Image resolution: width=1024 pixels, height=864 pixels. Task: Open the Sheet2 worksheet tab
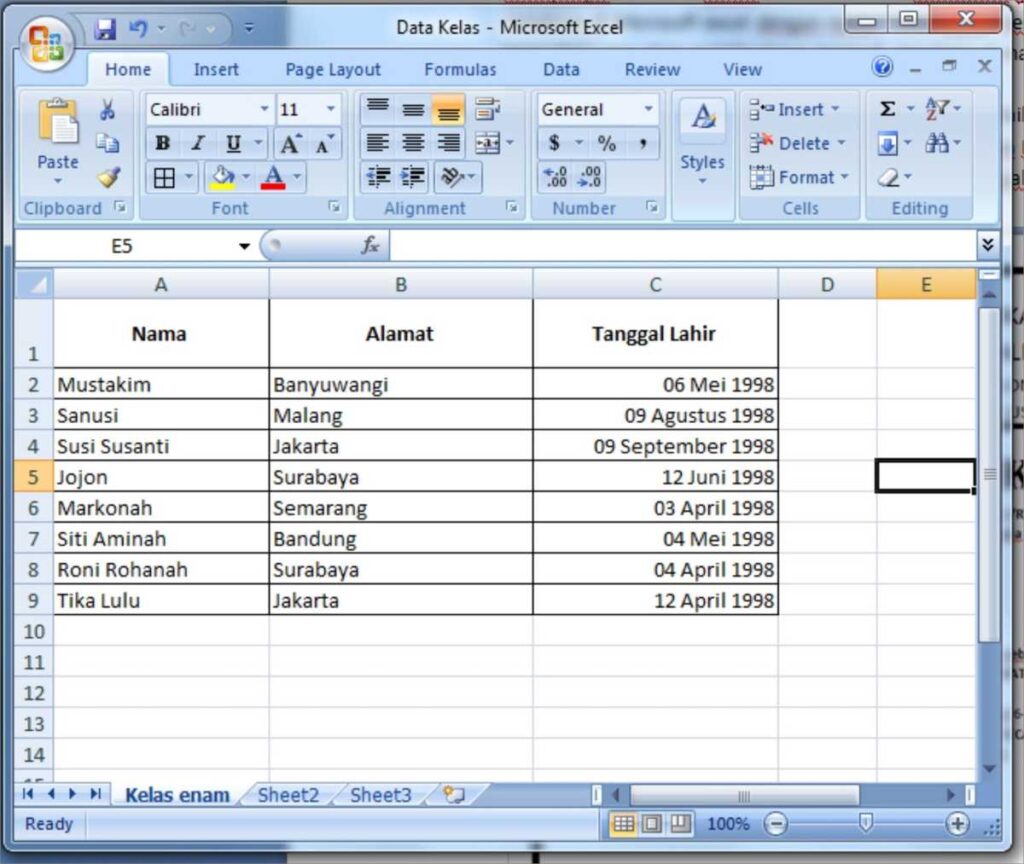tap(287, 794)
